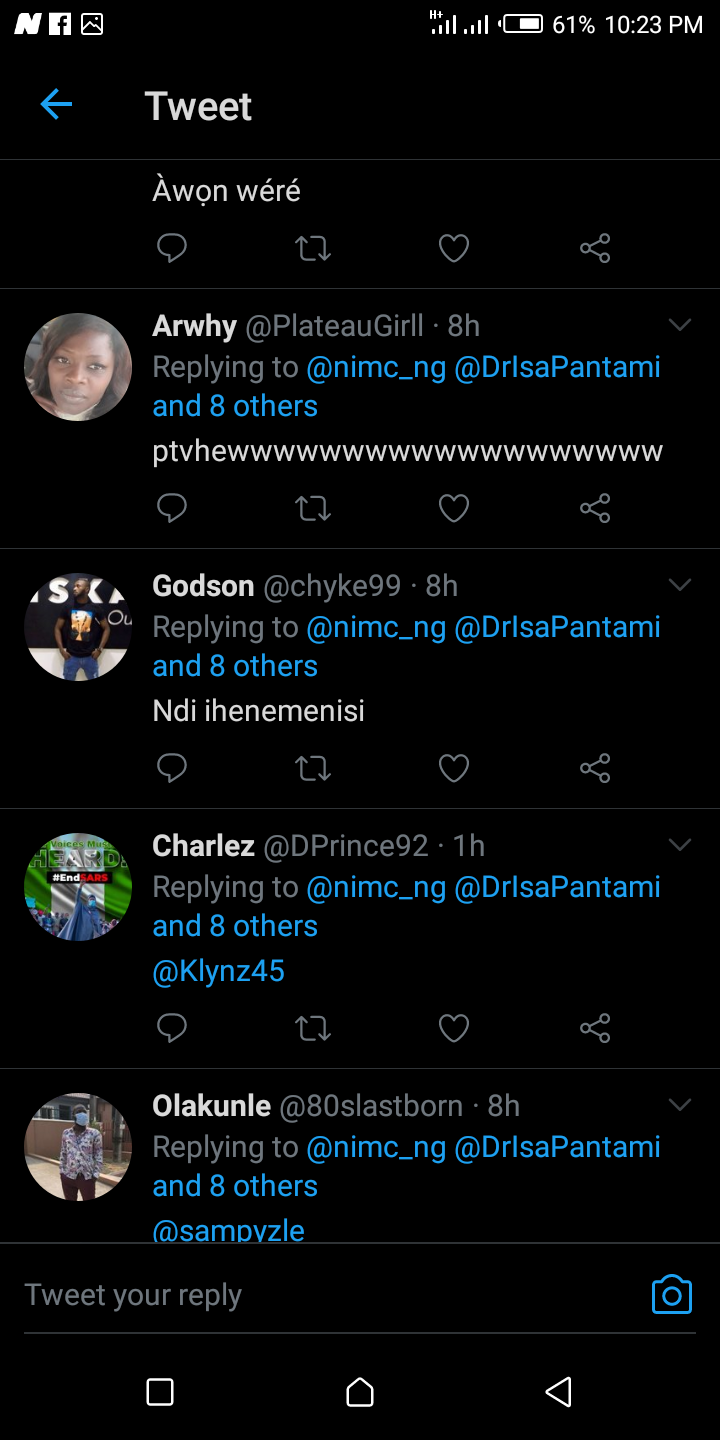Viewport: 720px width, 1440px height.
Task: Go back using the blue arrow
Action: [56, 104]
